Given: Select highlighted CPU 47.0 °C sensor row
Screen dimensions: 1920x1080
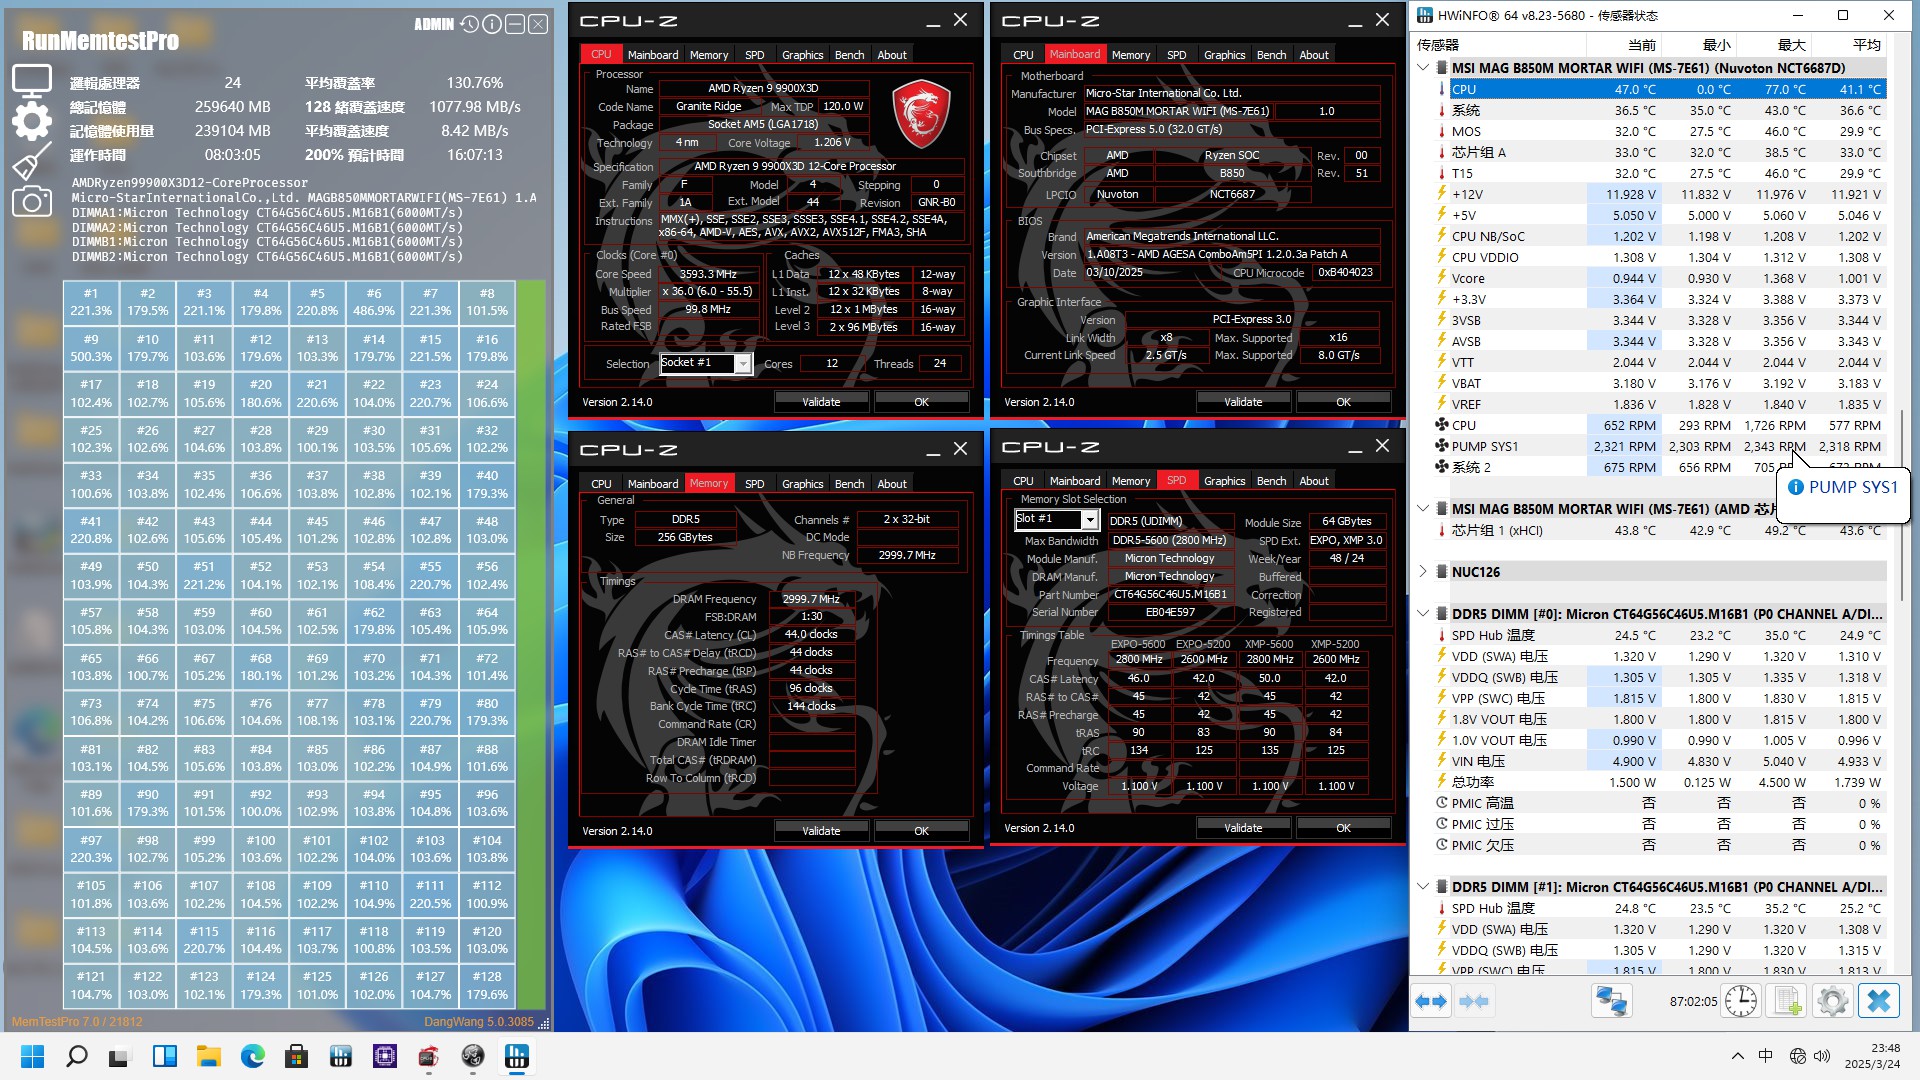Looking at the screenshot, I should pyautogui.click(x=1661, y=89).
